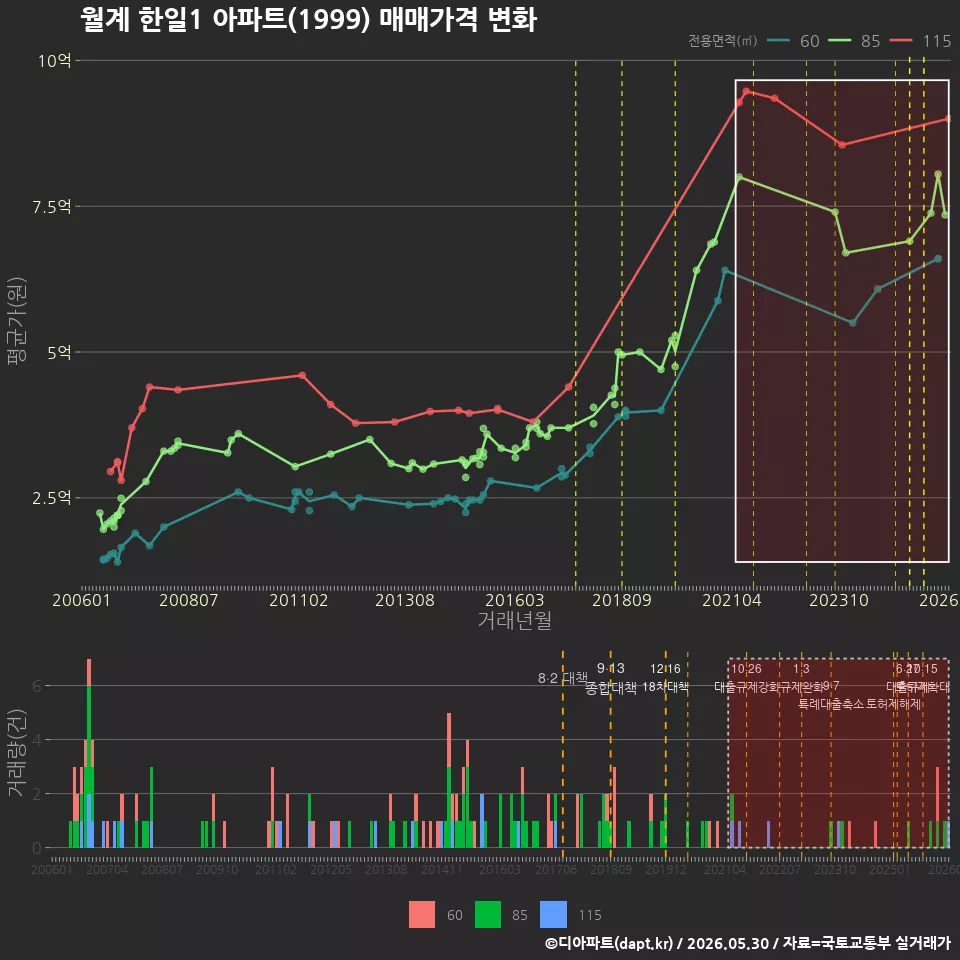Select the 115 red line legend entry
The width and height of the screenshot is (960, 960).
point(920,41)
